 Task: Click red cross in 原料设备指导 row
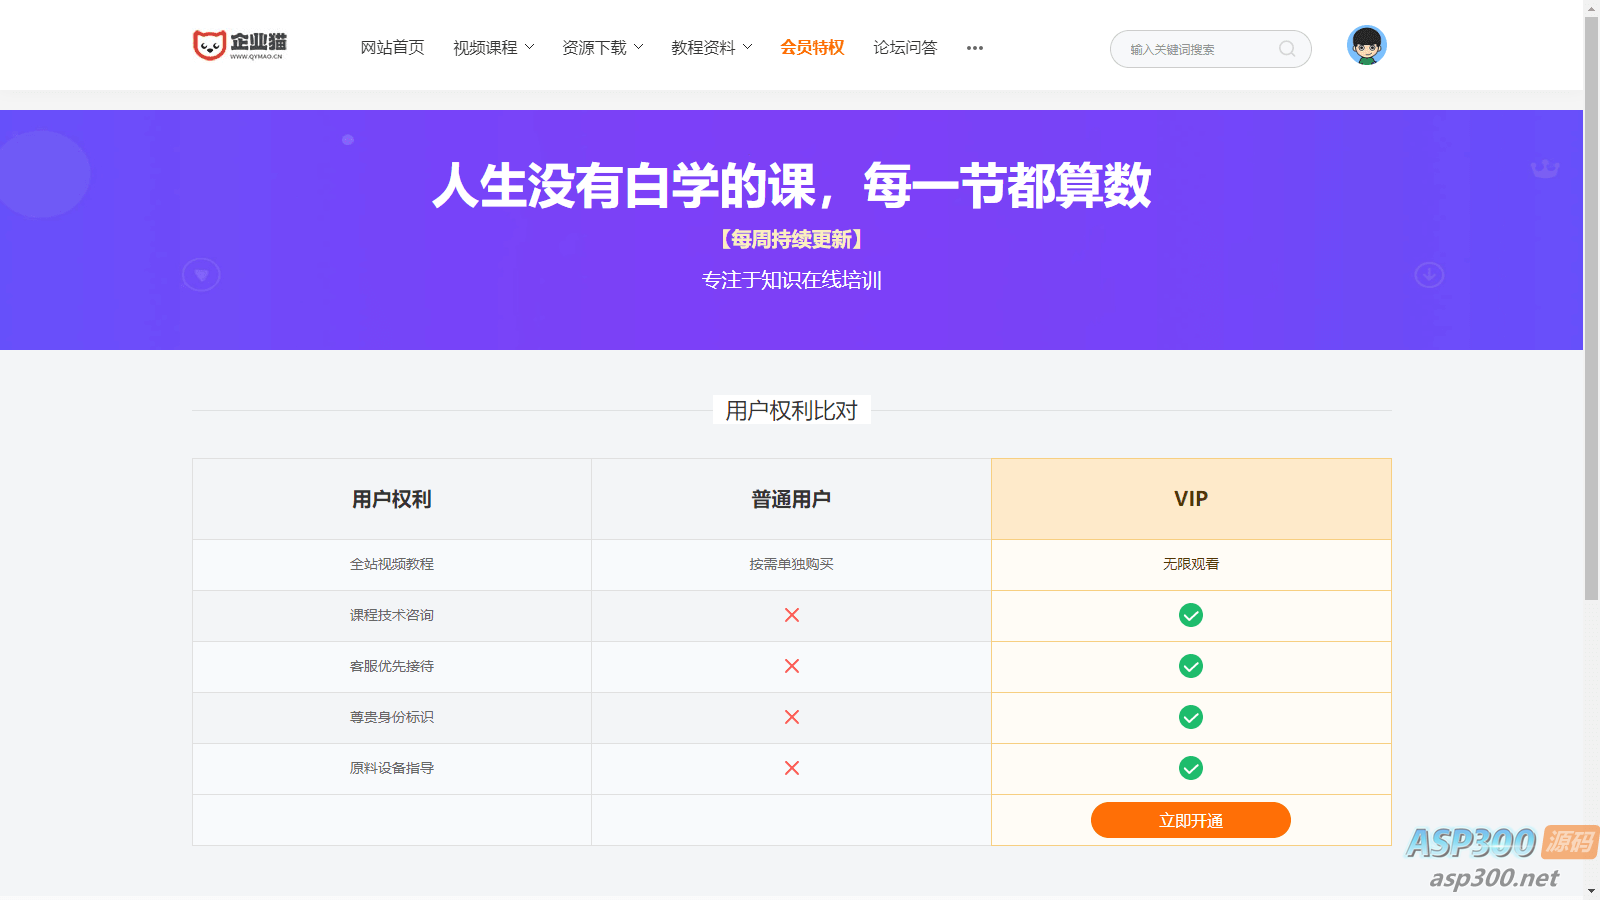click(x=792, y=768)
